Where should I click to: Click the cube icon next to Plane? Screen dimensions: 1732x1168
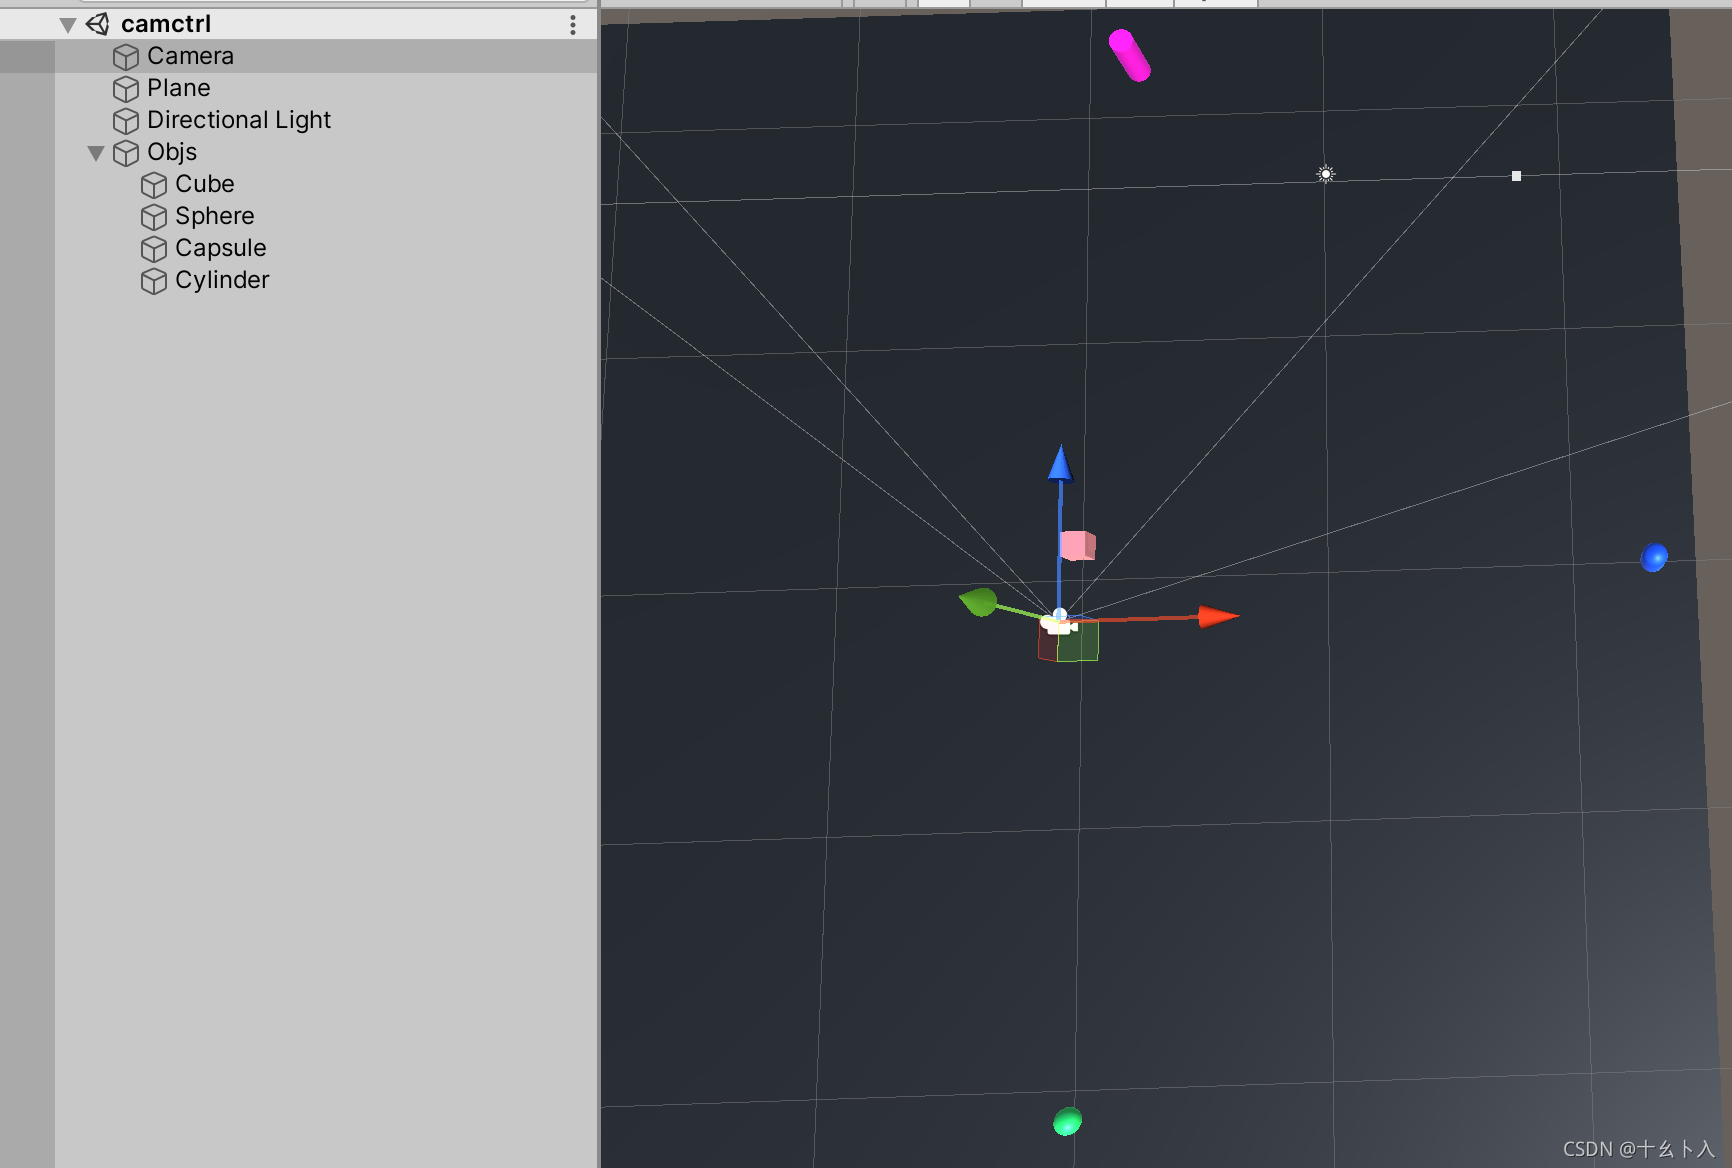(126, 89)
